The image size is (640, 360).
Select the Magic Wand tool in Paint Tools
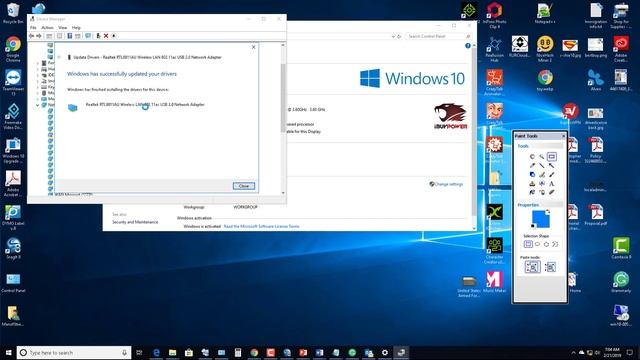point(542,156)
